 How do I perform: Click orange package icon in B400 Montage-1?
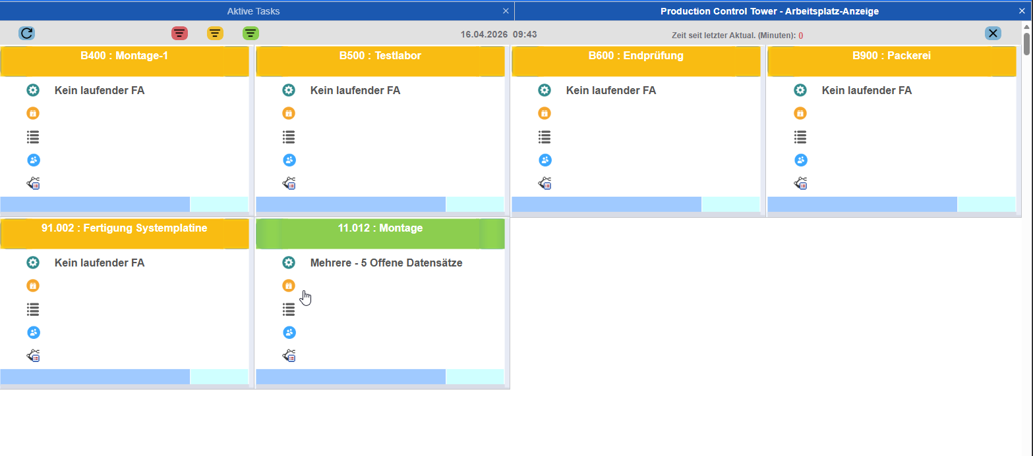point(33,113)
